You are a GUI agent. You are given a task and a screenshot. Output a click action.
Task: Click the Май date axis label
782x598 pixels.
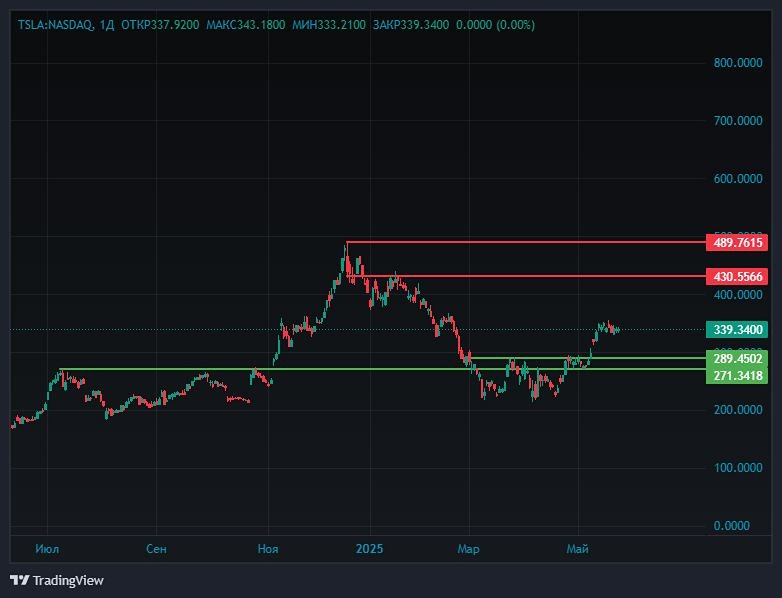tap(578, 549)
